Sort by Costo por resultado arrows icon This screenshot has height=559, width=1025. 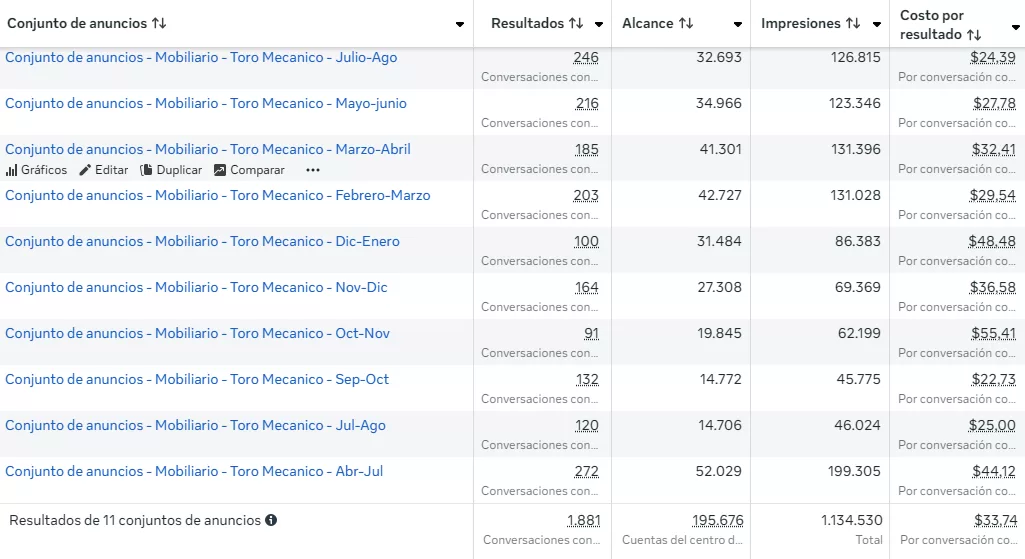coord(974,35)
